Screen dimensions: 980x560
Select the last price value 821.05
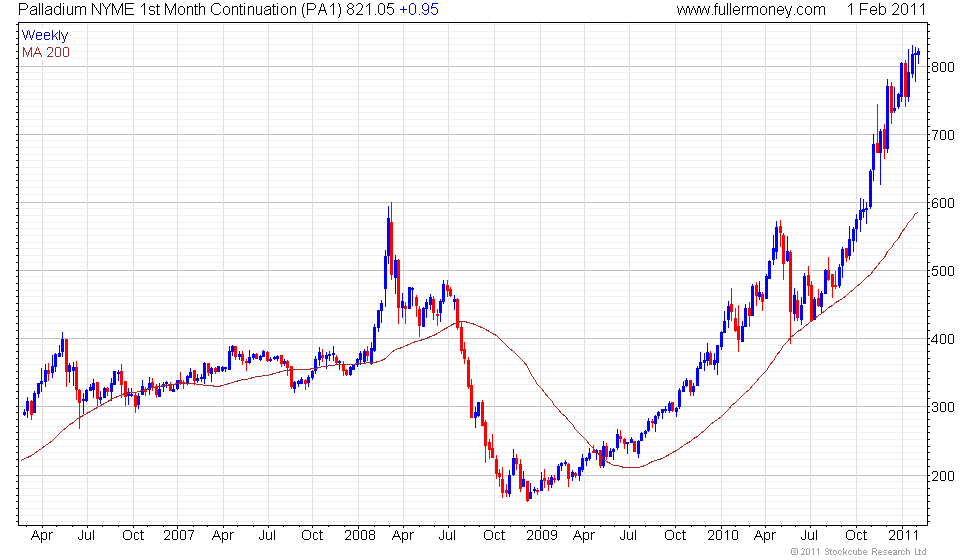click(371, 10)
